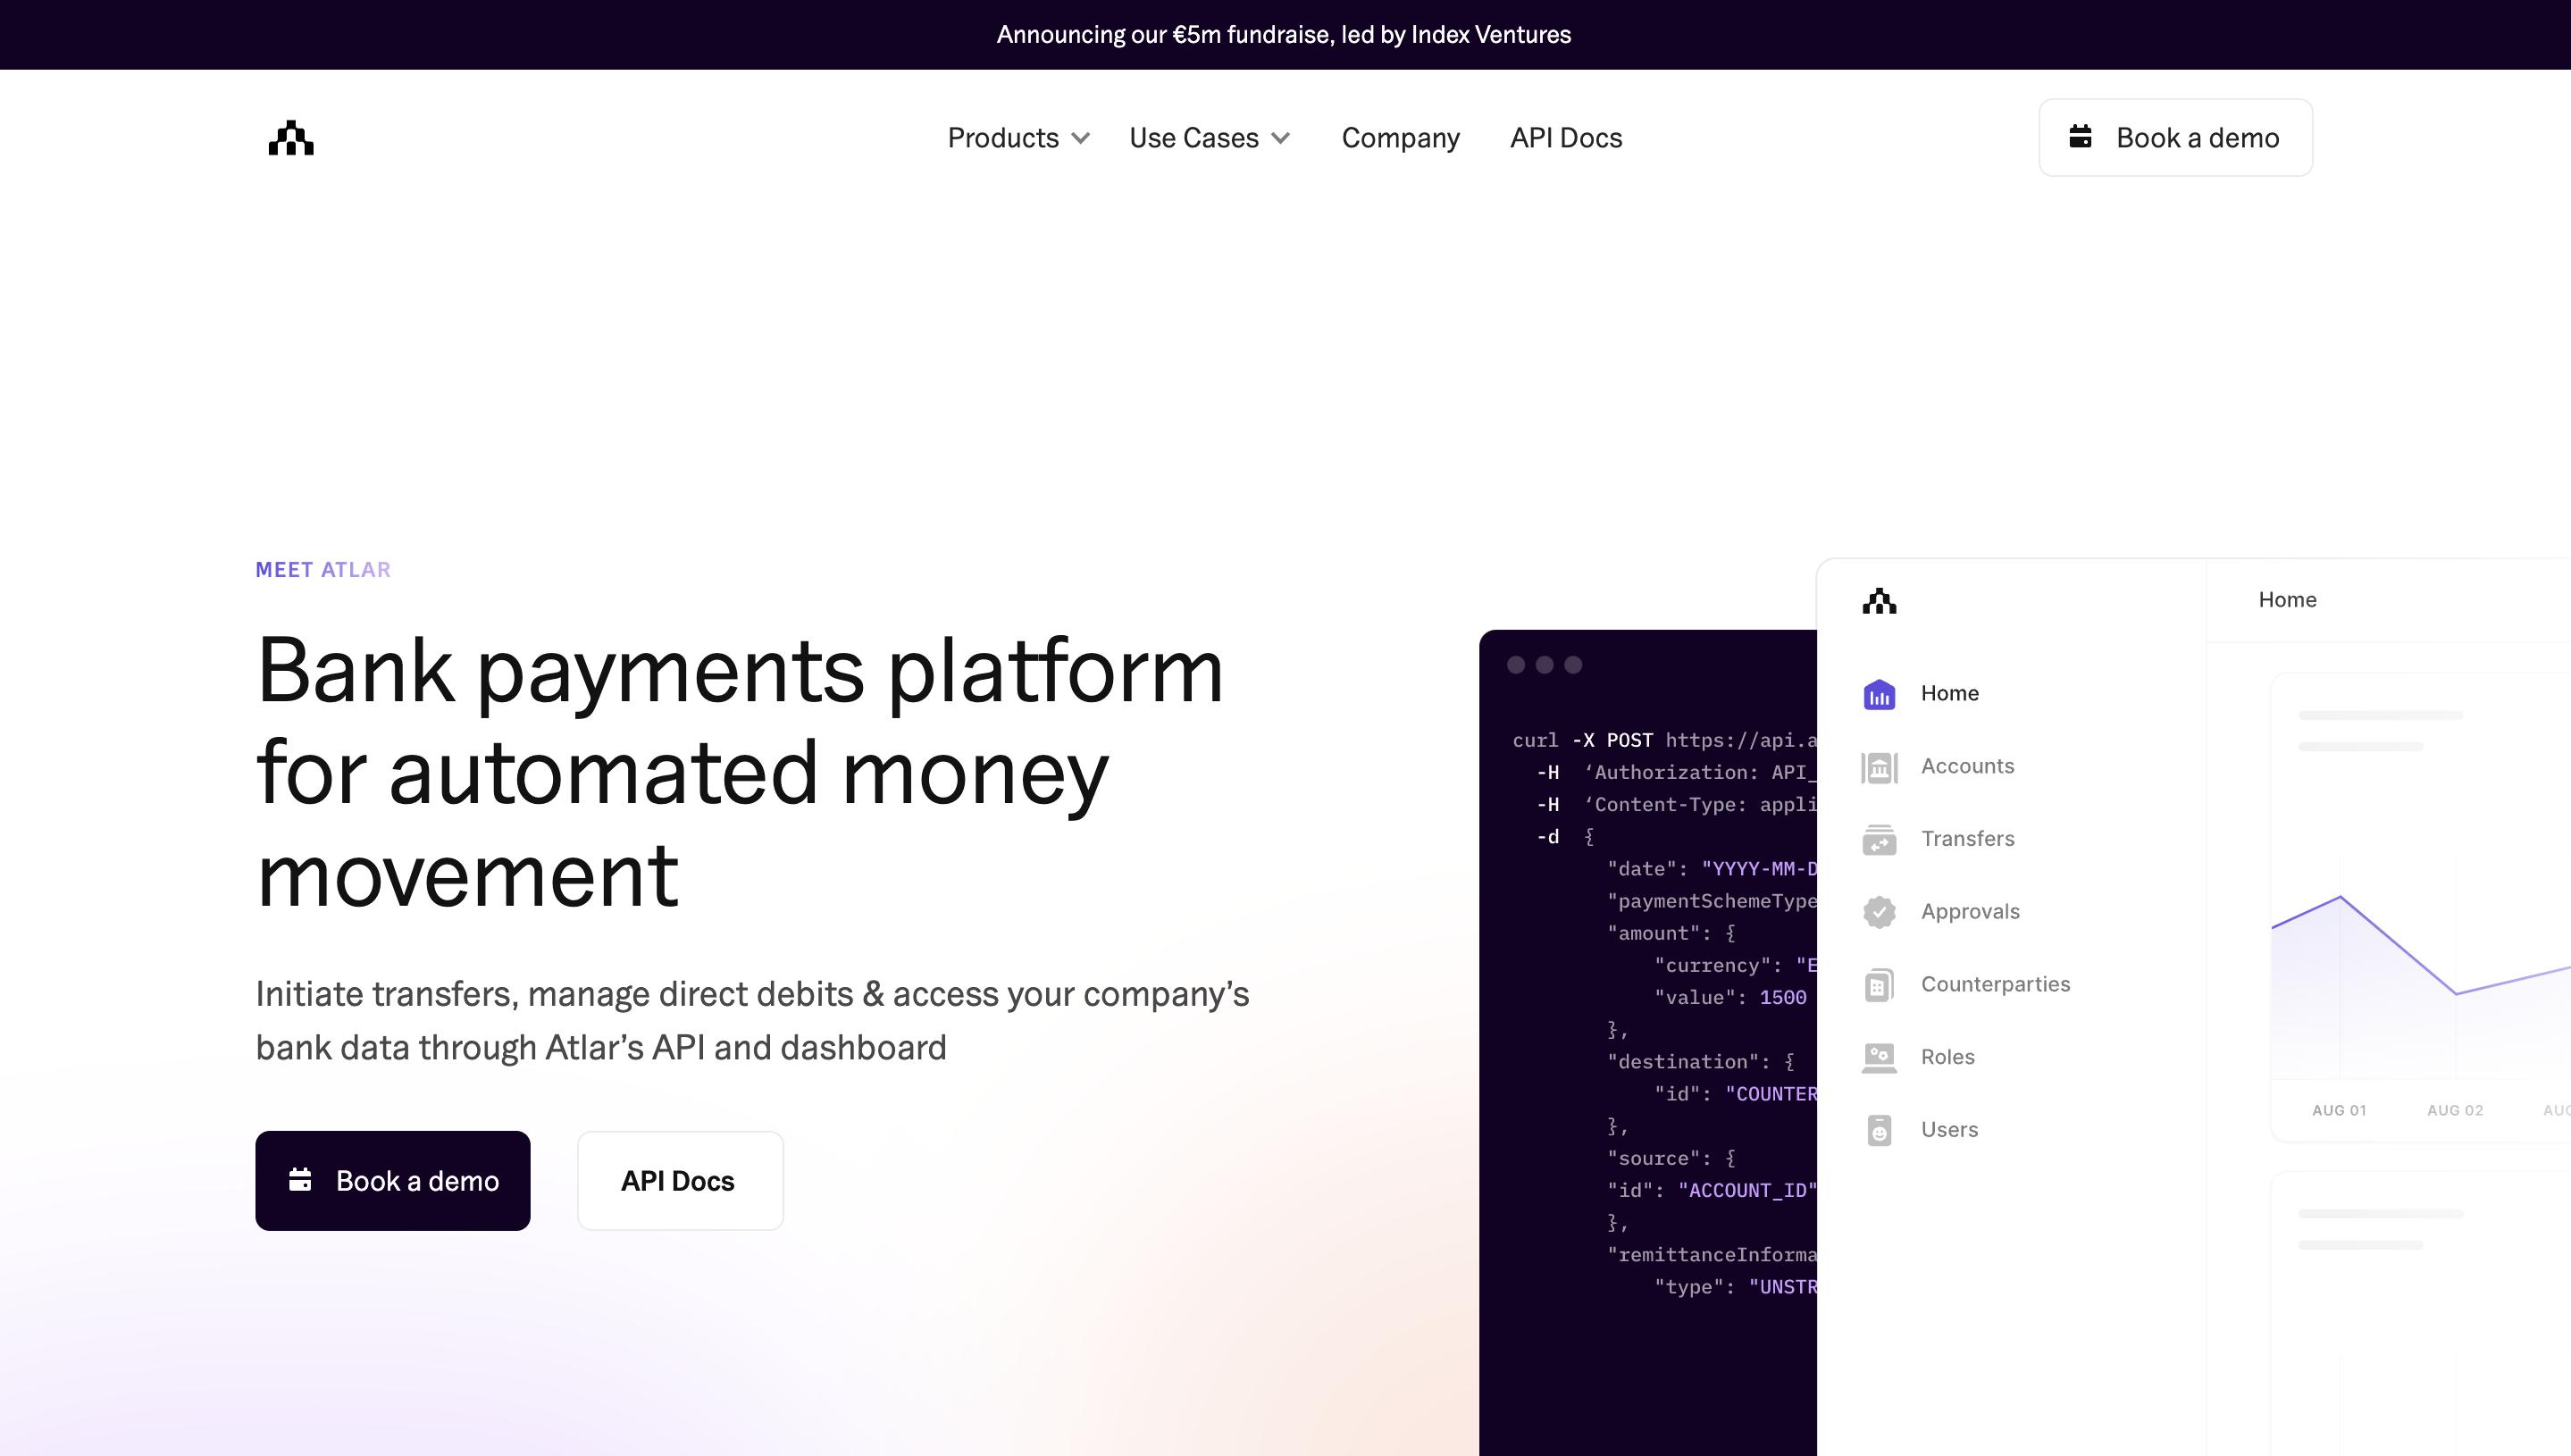Image resolution: width=2571 pixels, height=1456 pixels.
Task: Click the Roles icon in sidebar
Action: (1879, 1058)
